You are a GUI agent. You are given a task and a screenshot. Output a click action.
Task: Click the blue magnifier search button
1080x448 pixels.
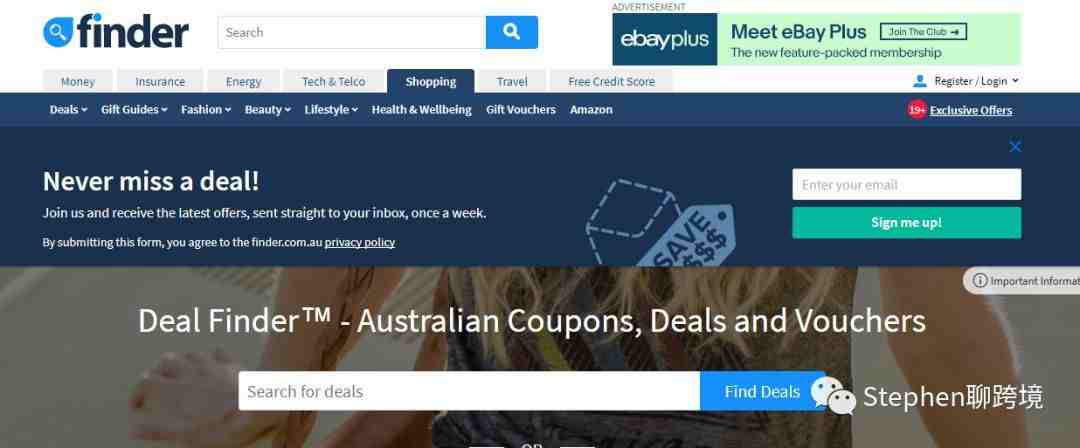coord(512,32)
